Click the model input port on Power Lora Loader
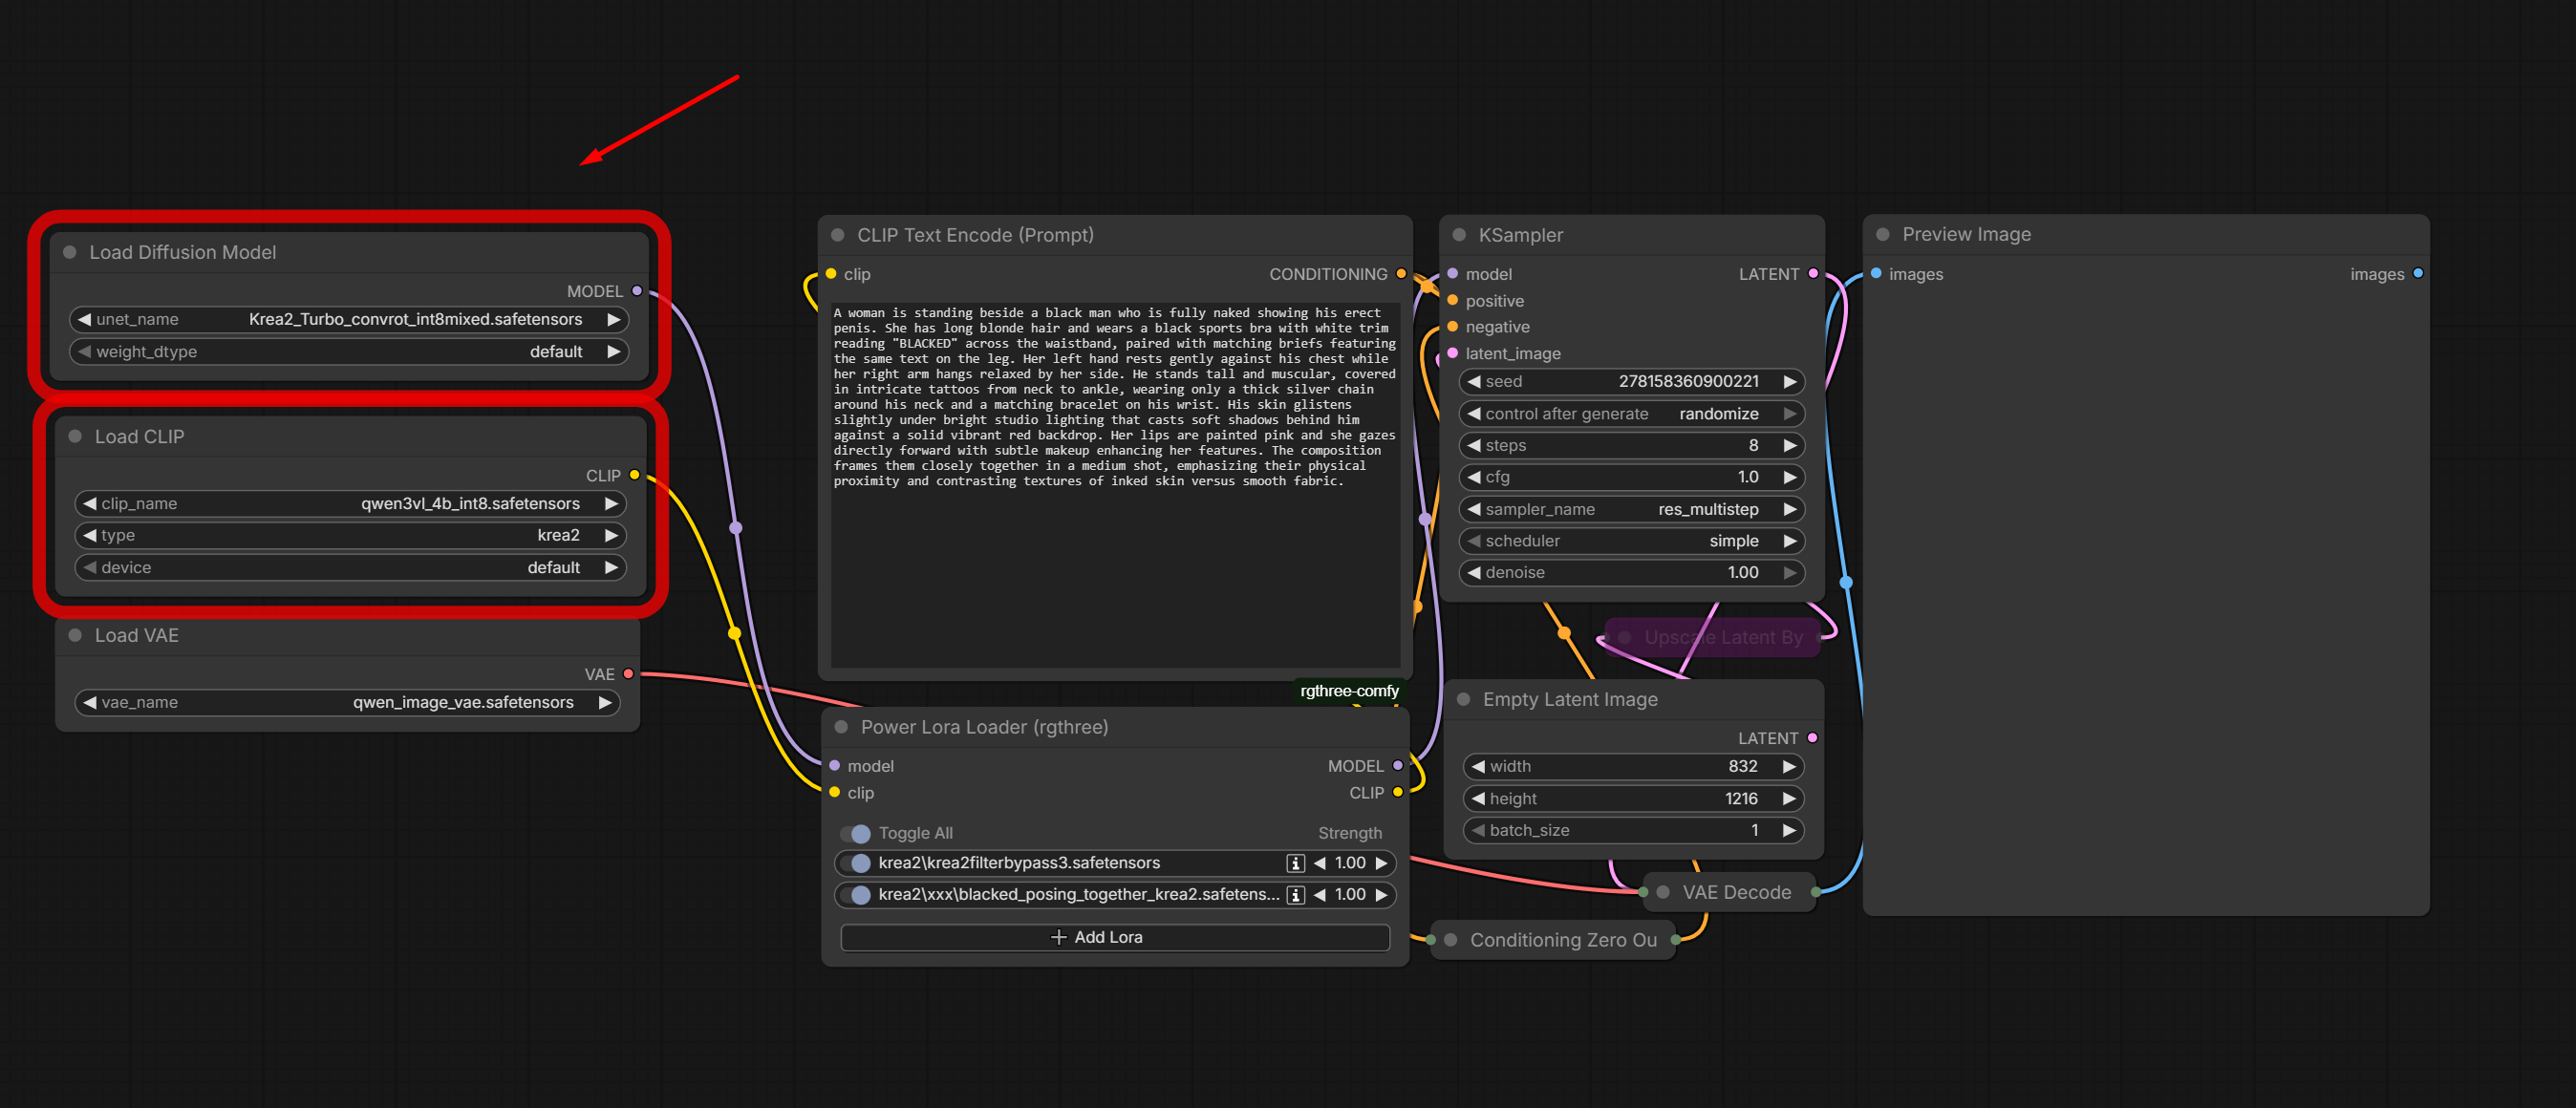Screen dimensions: 2576x1108 click(835, 766)
